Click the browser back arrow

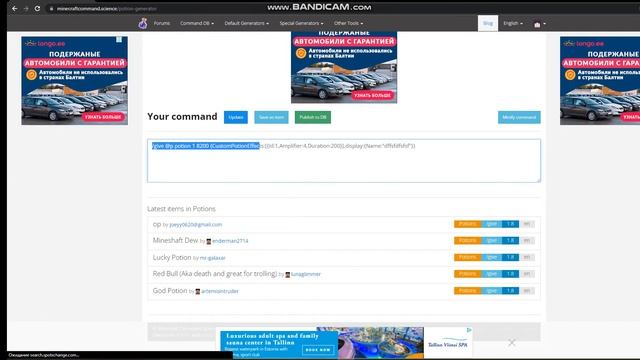tap(15, 8)
